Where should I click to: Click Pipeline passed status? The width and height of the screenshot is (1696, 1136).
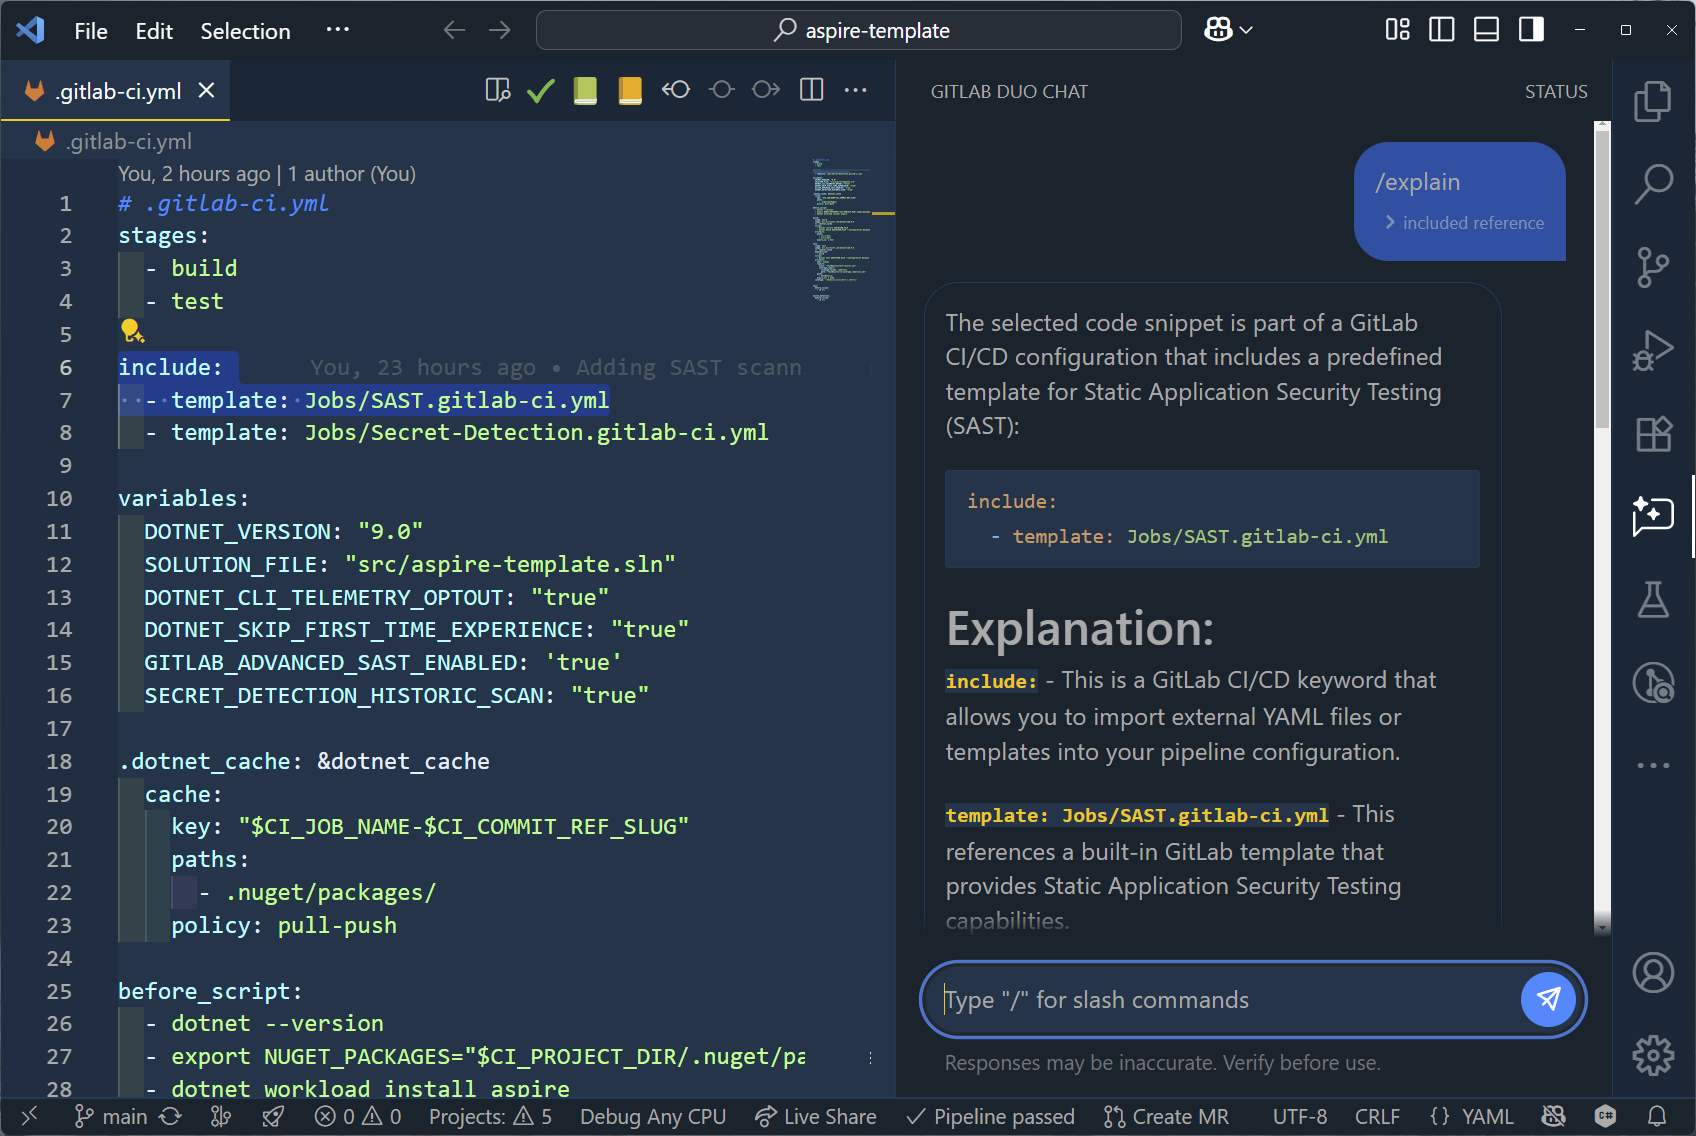tap(990, 1116)
